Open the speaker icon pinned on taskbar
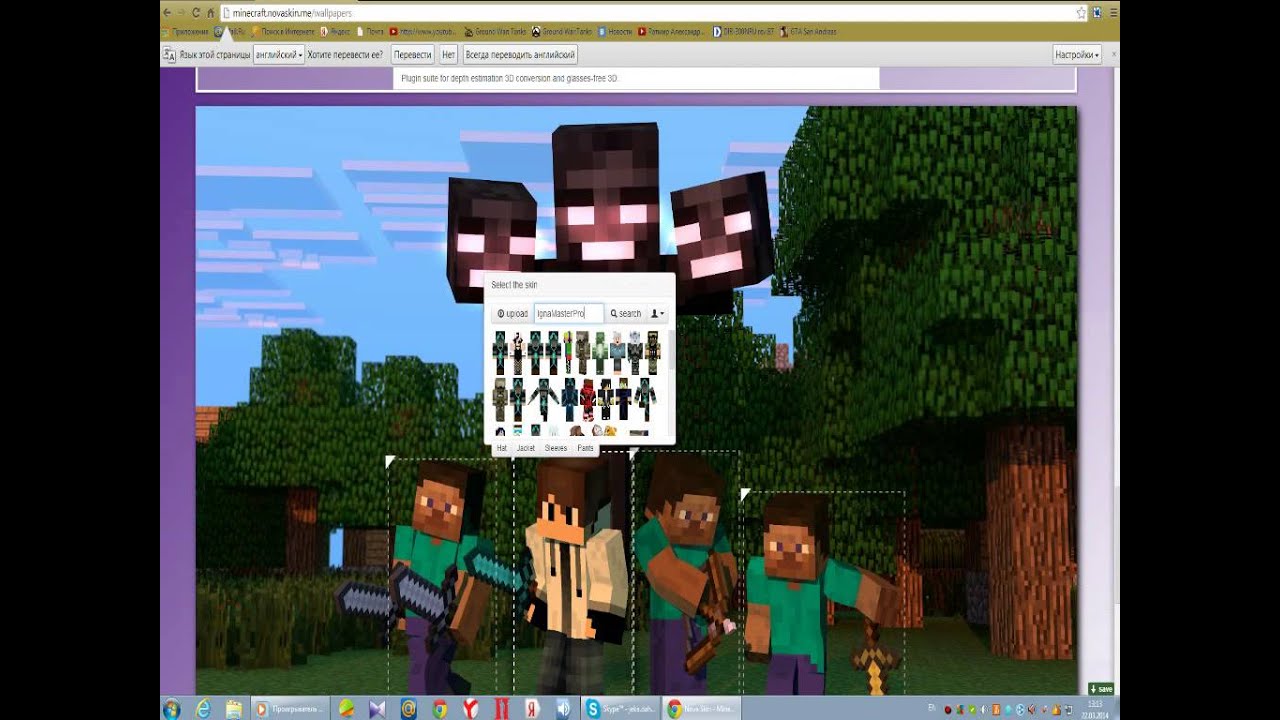The width and height of the screenshot is (1280, 720). point(563,708)
